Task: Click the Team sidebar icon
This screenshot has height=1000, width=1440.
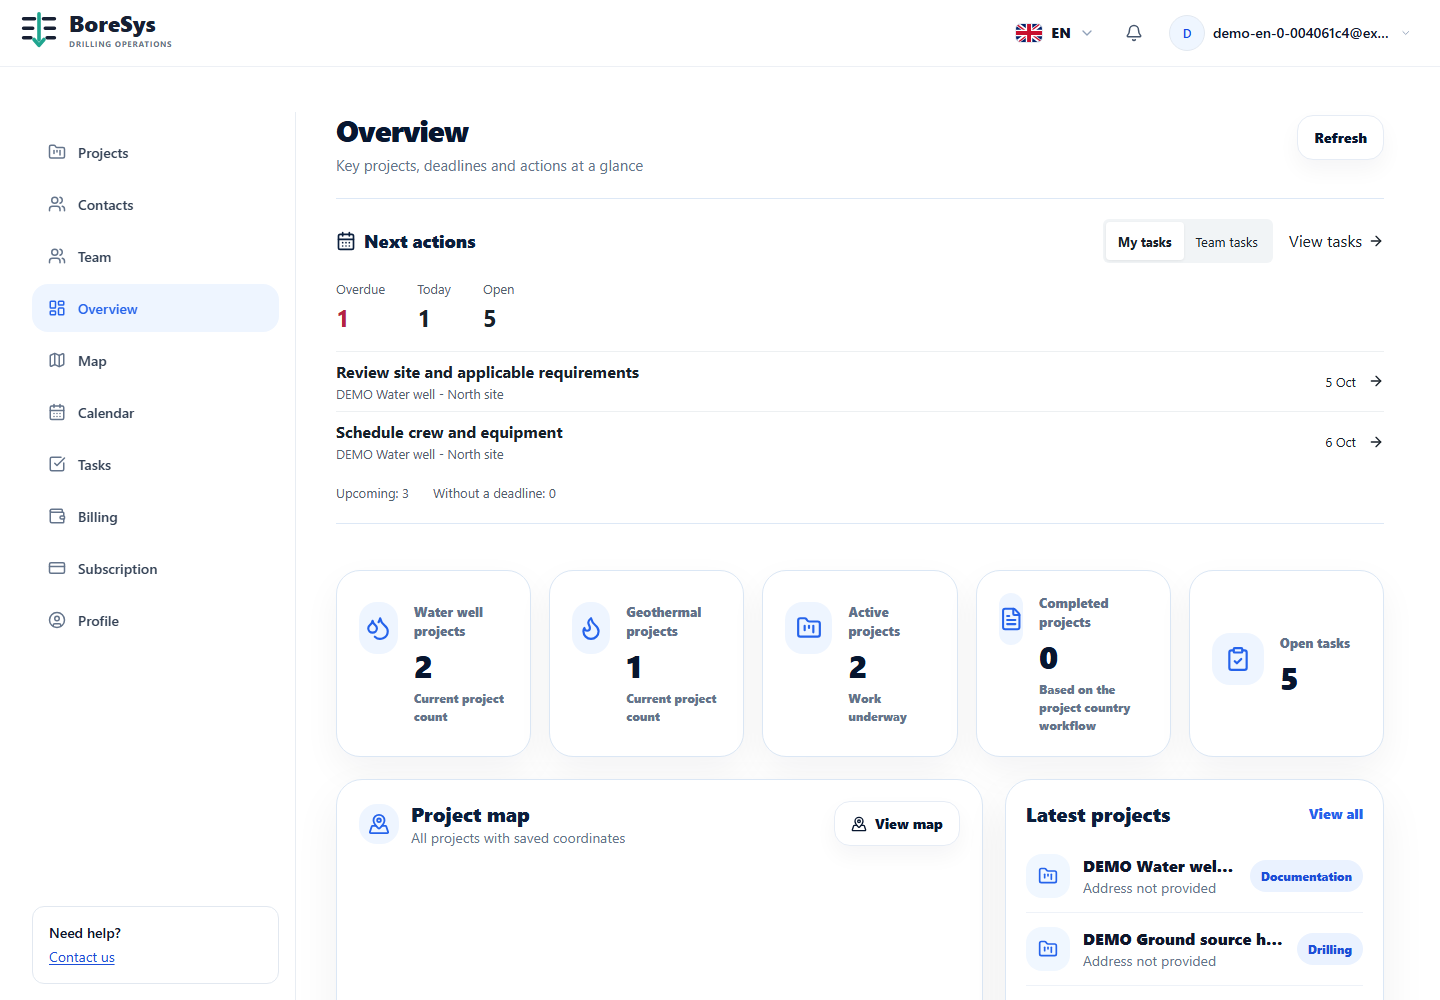Action: pos(57,256)
